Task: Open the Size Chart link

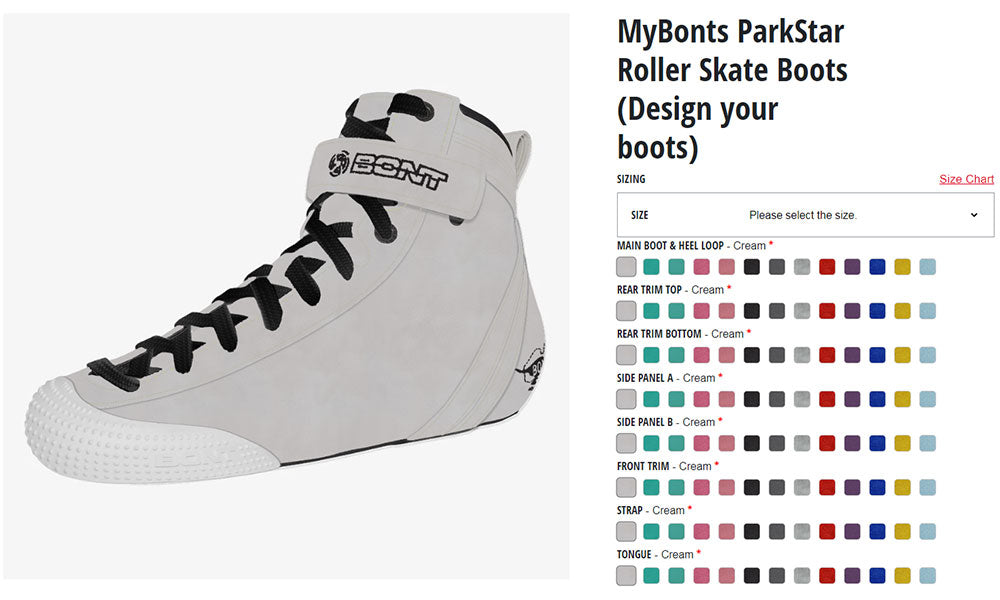Action: pos(966,179)
